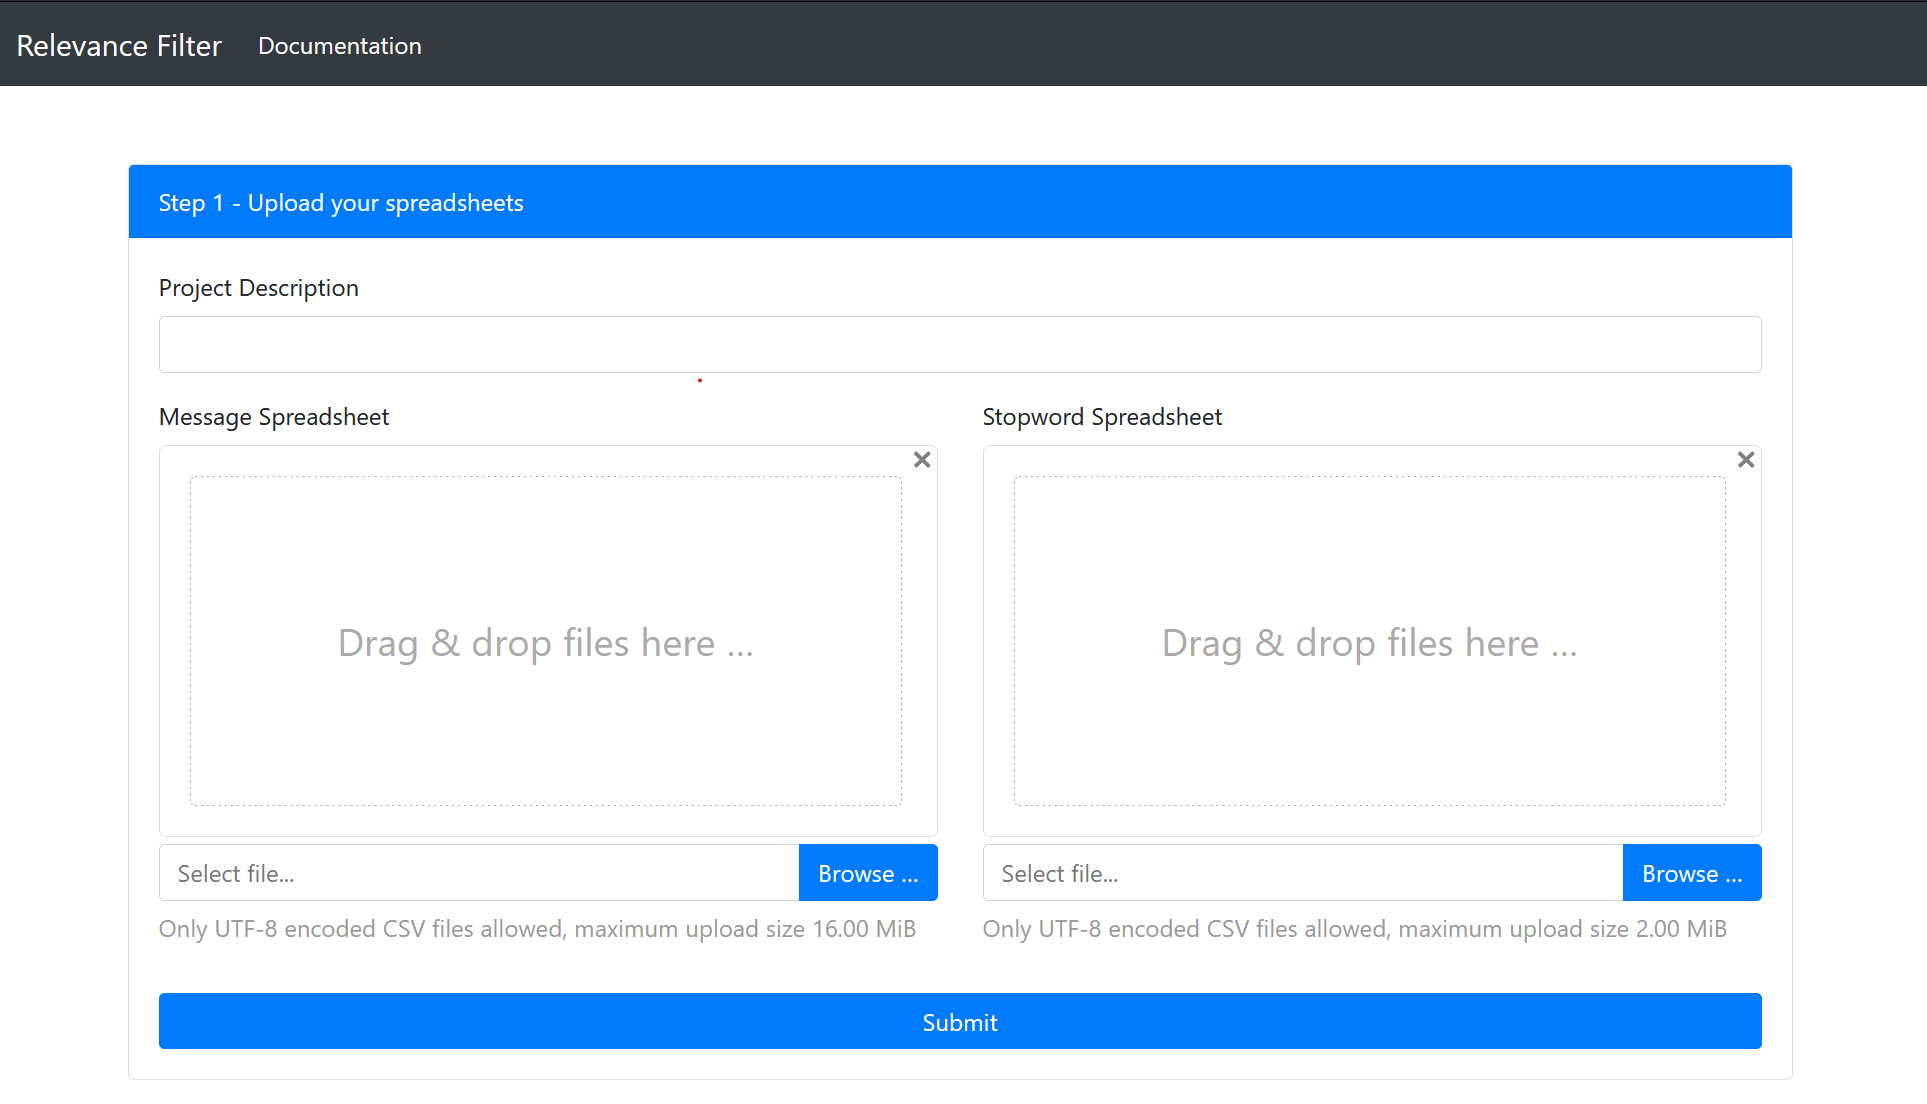Click the 2.00 MiB upload size hint

click(1354, 929)
